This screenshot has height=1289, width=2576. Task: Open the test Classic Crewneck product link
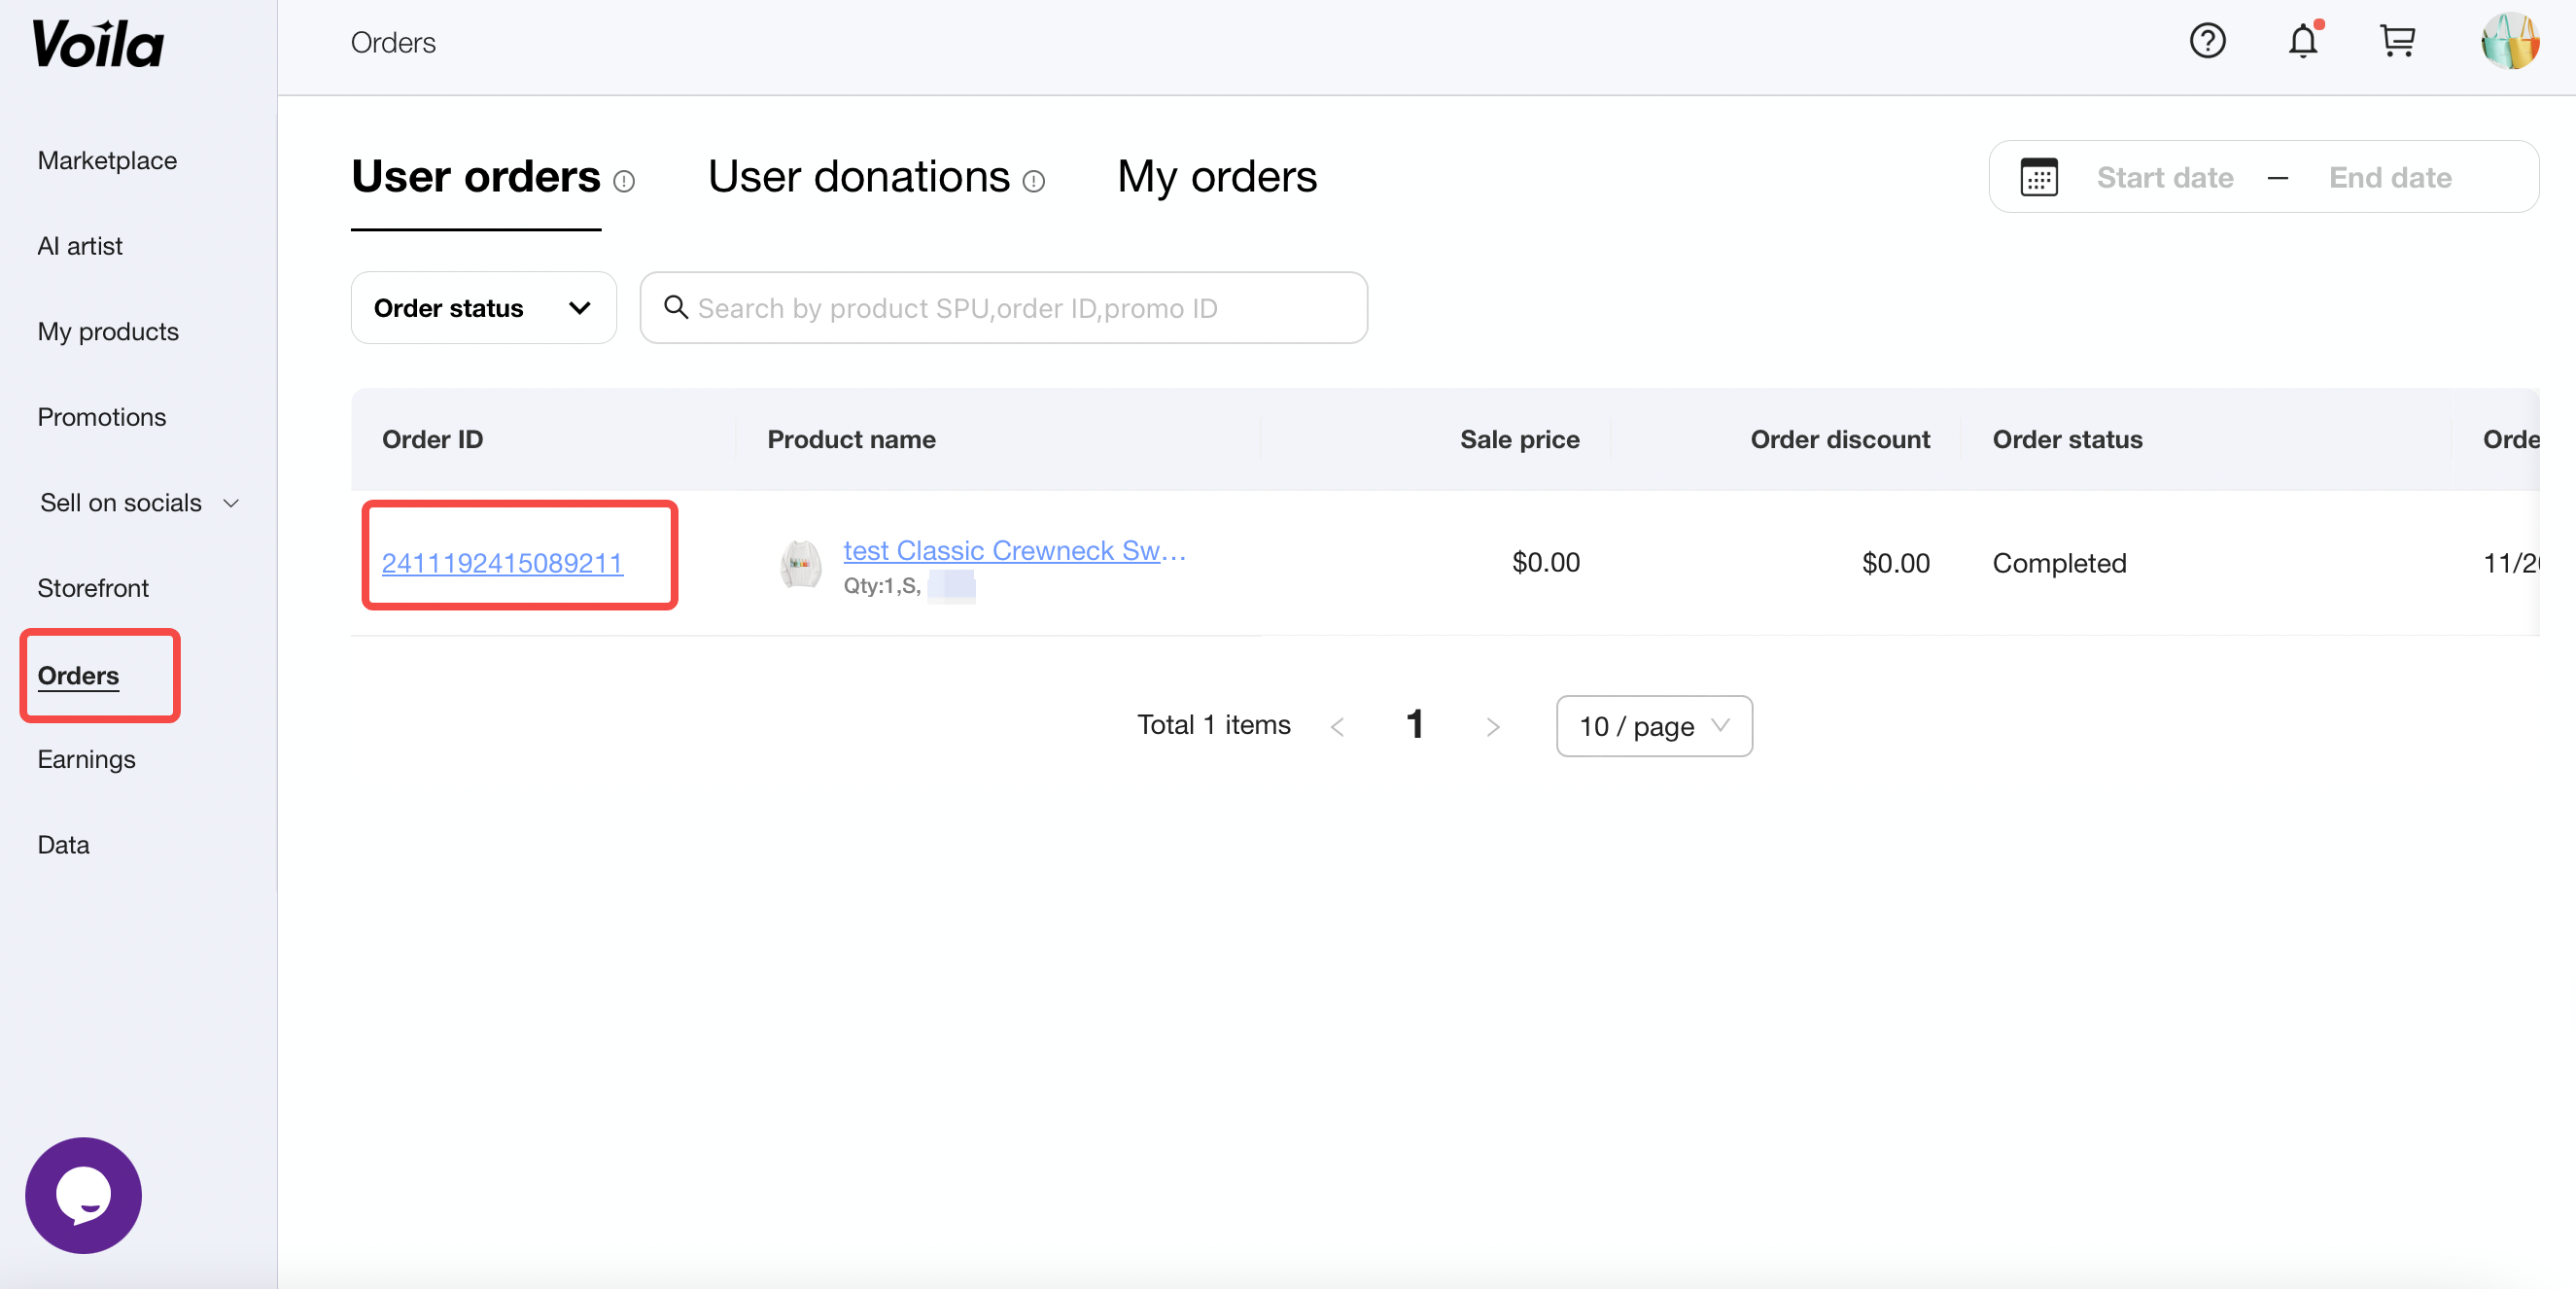coord(1014,550)
